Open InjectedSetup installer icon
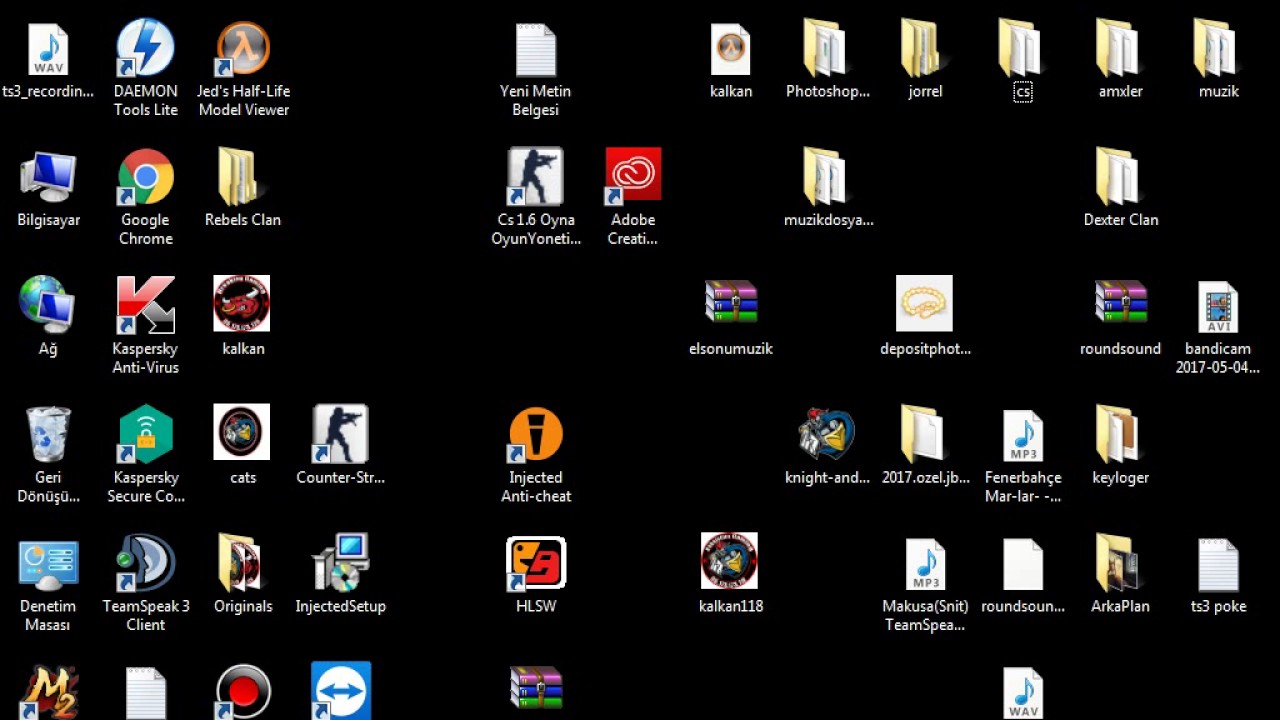1280x720 pixels. (340, 563)
